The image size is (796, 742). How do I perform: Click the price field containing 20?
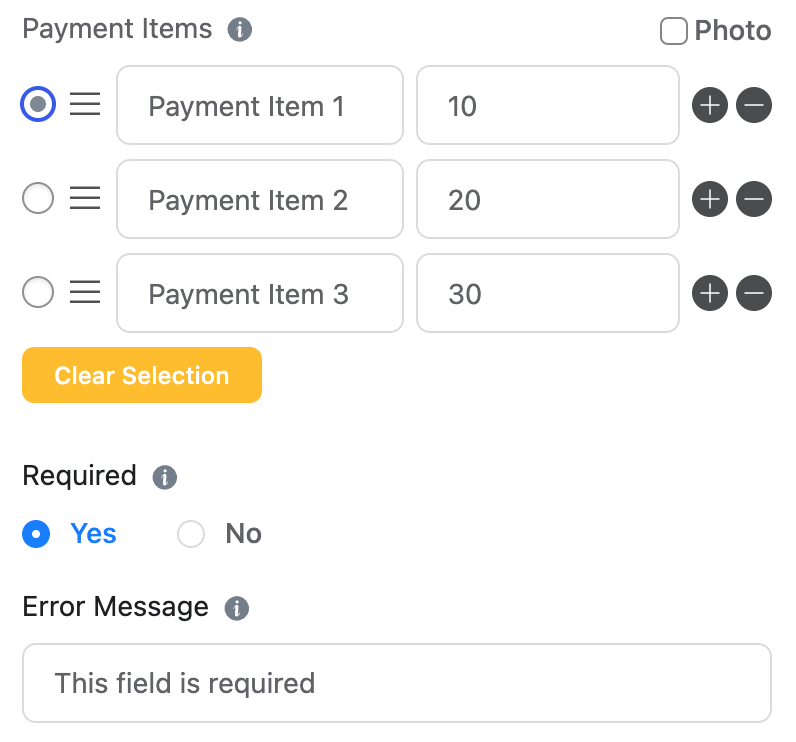(547, 200)
